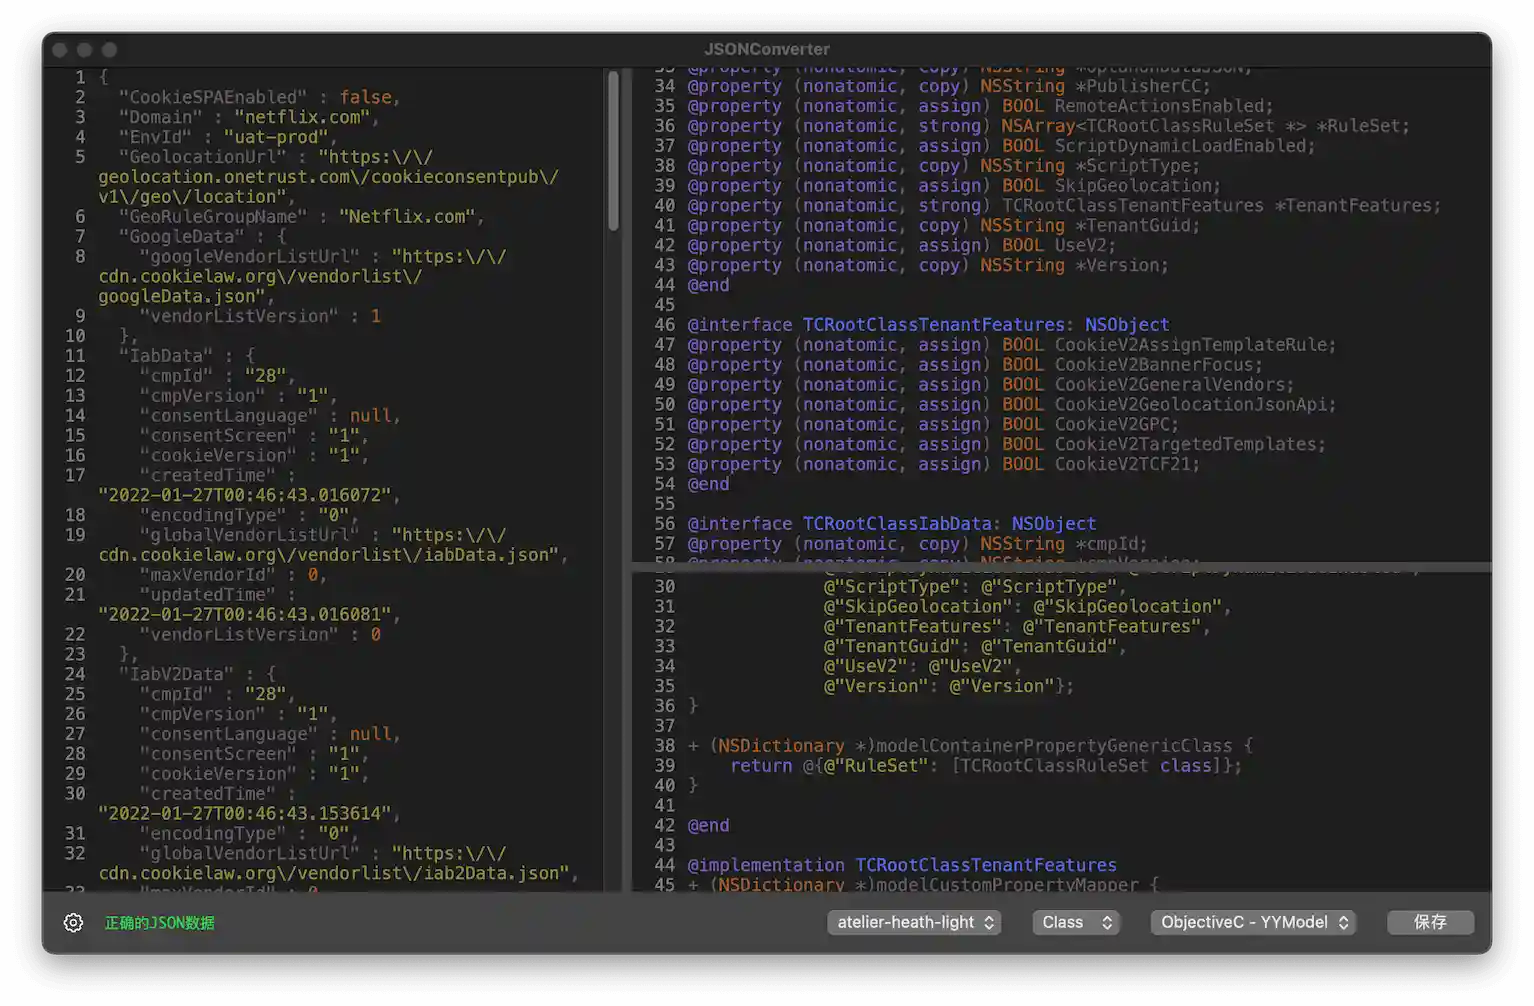
Task: Click the 保存 save button
Action: [1429, 922]
